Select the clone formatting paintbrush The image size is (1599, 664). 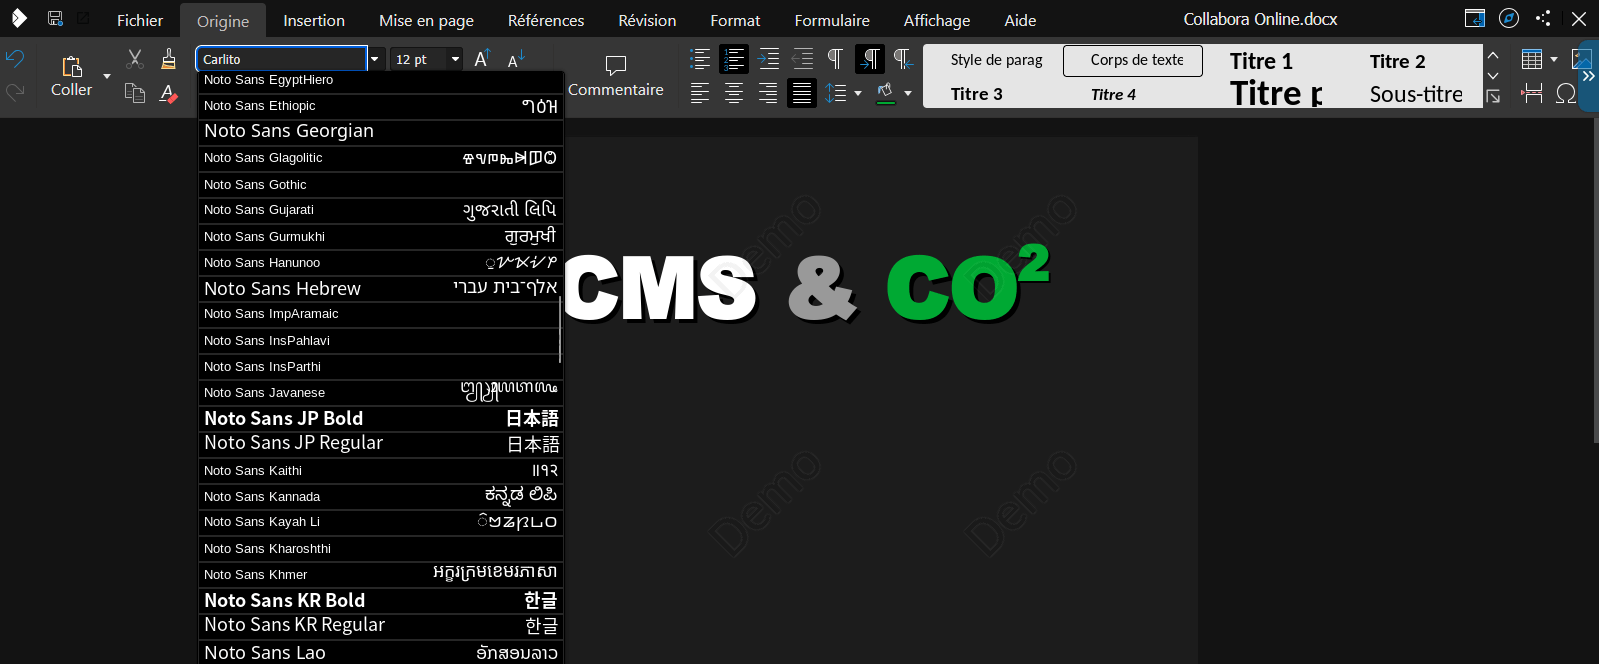169,59
